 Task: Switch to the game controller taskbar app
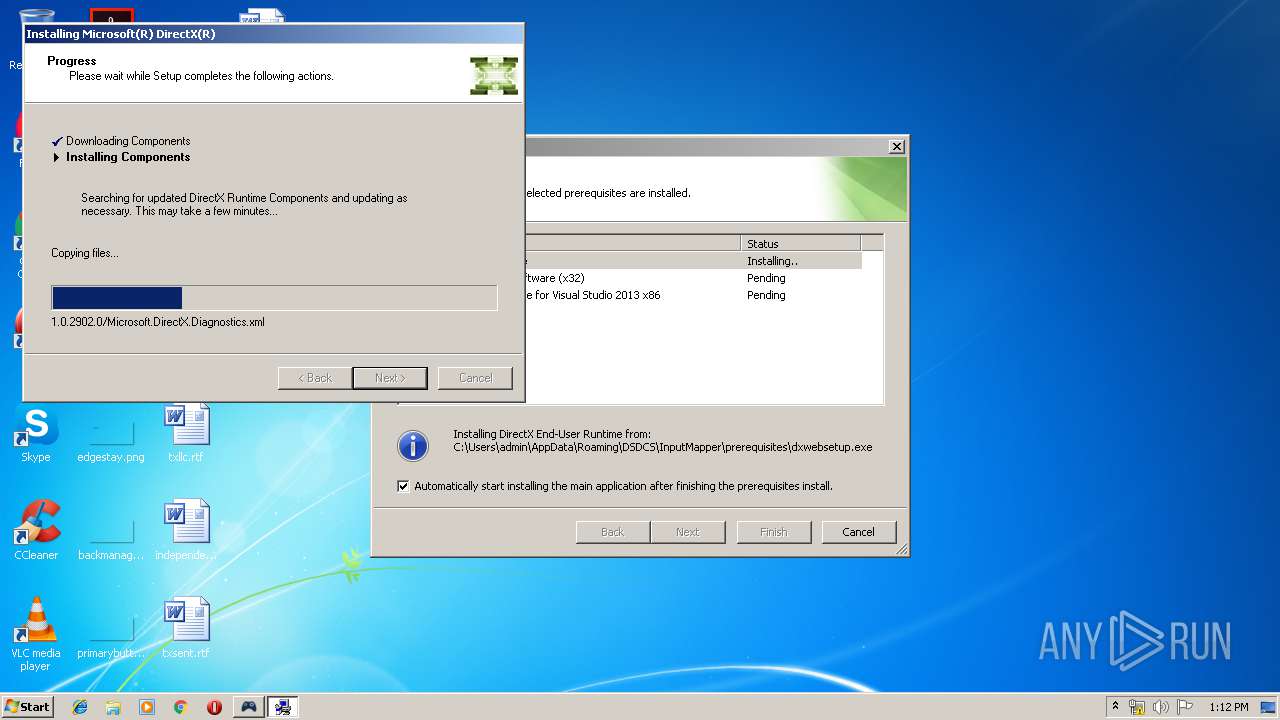point(248,707)
